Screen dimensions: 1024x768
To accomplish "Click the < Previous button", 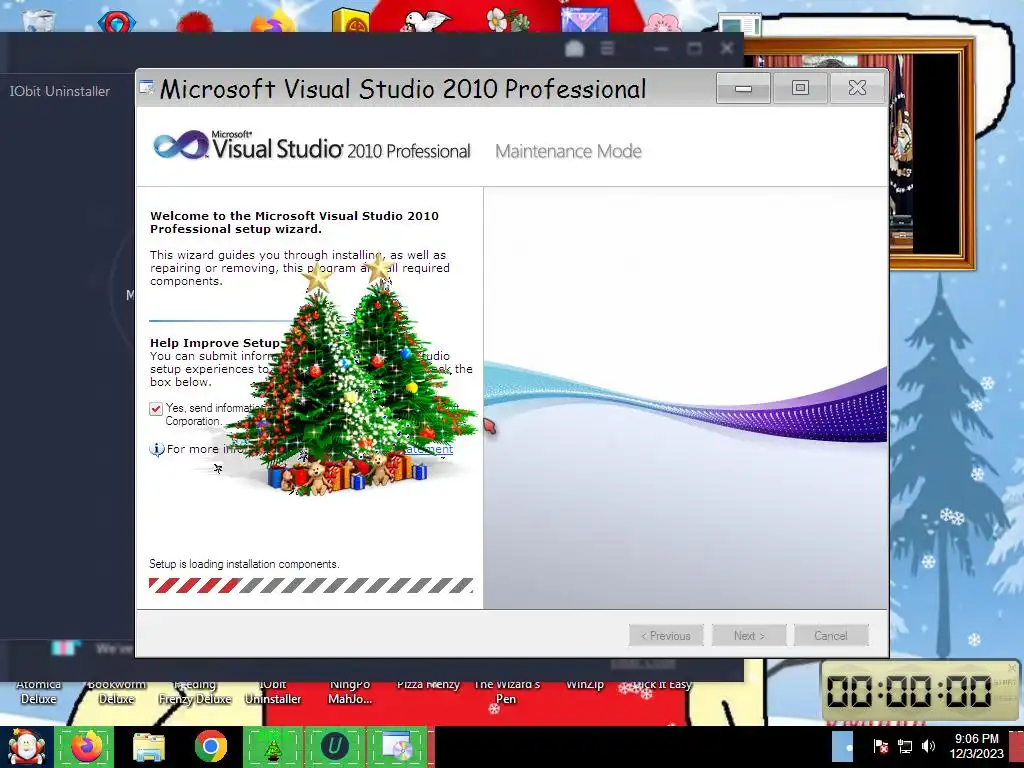I will (x=666, y=635).
